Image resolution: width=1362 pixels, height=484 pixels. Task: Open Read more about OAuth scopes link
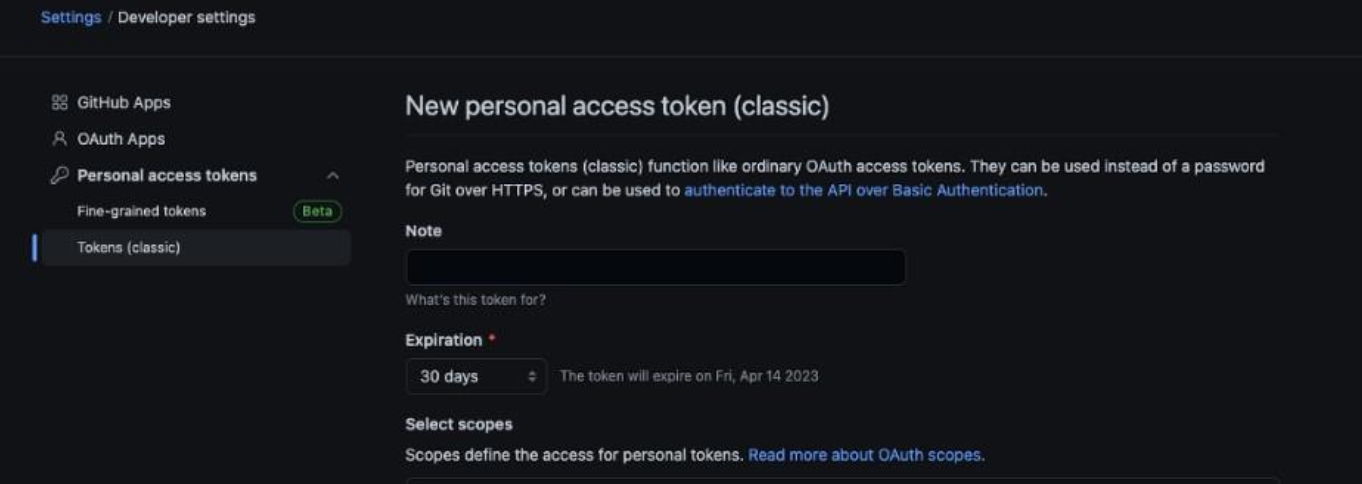865,455
